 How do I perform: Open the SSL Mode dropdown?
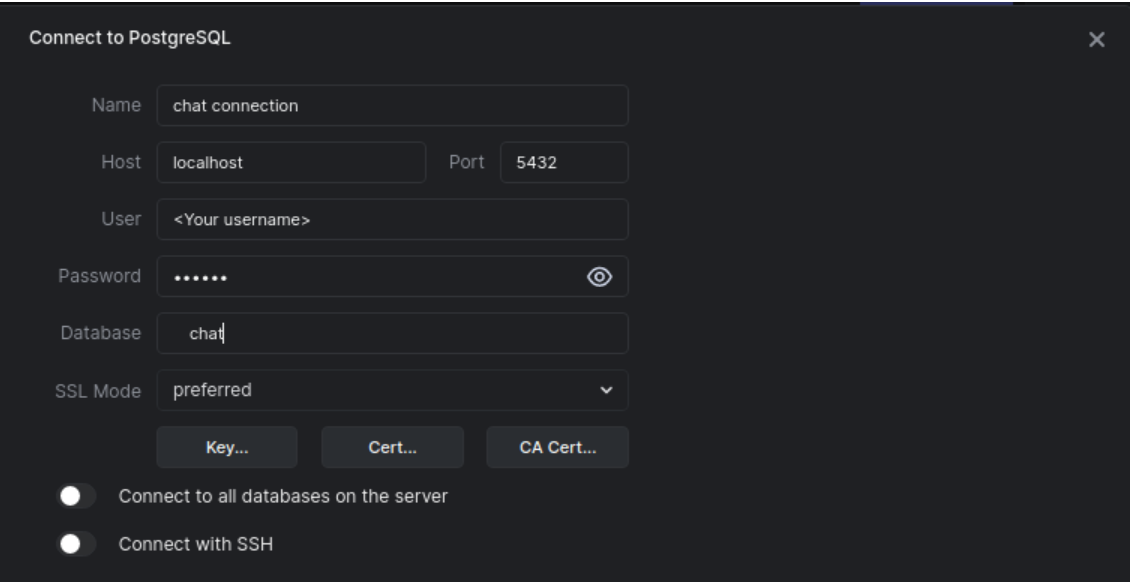tap(392, 390)
